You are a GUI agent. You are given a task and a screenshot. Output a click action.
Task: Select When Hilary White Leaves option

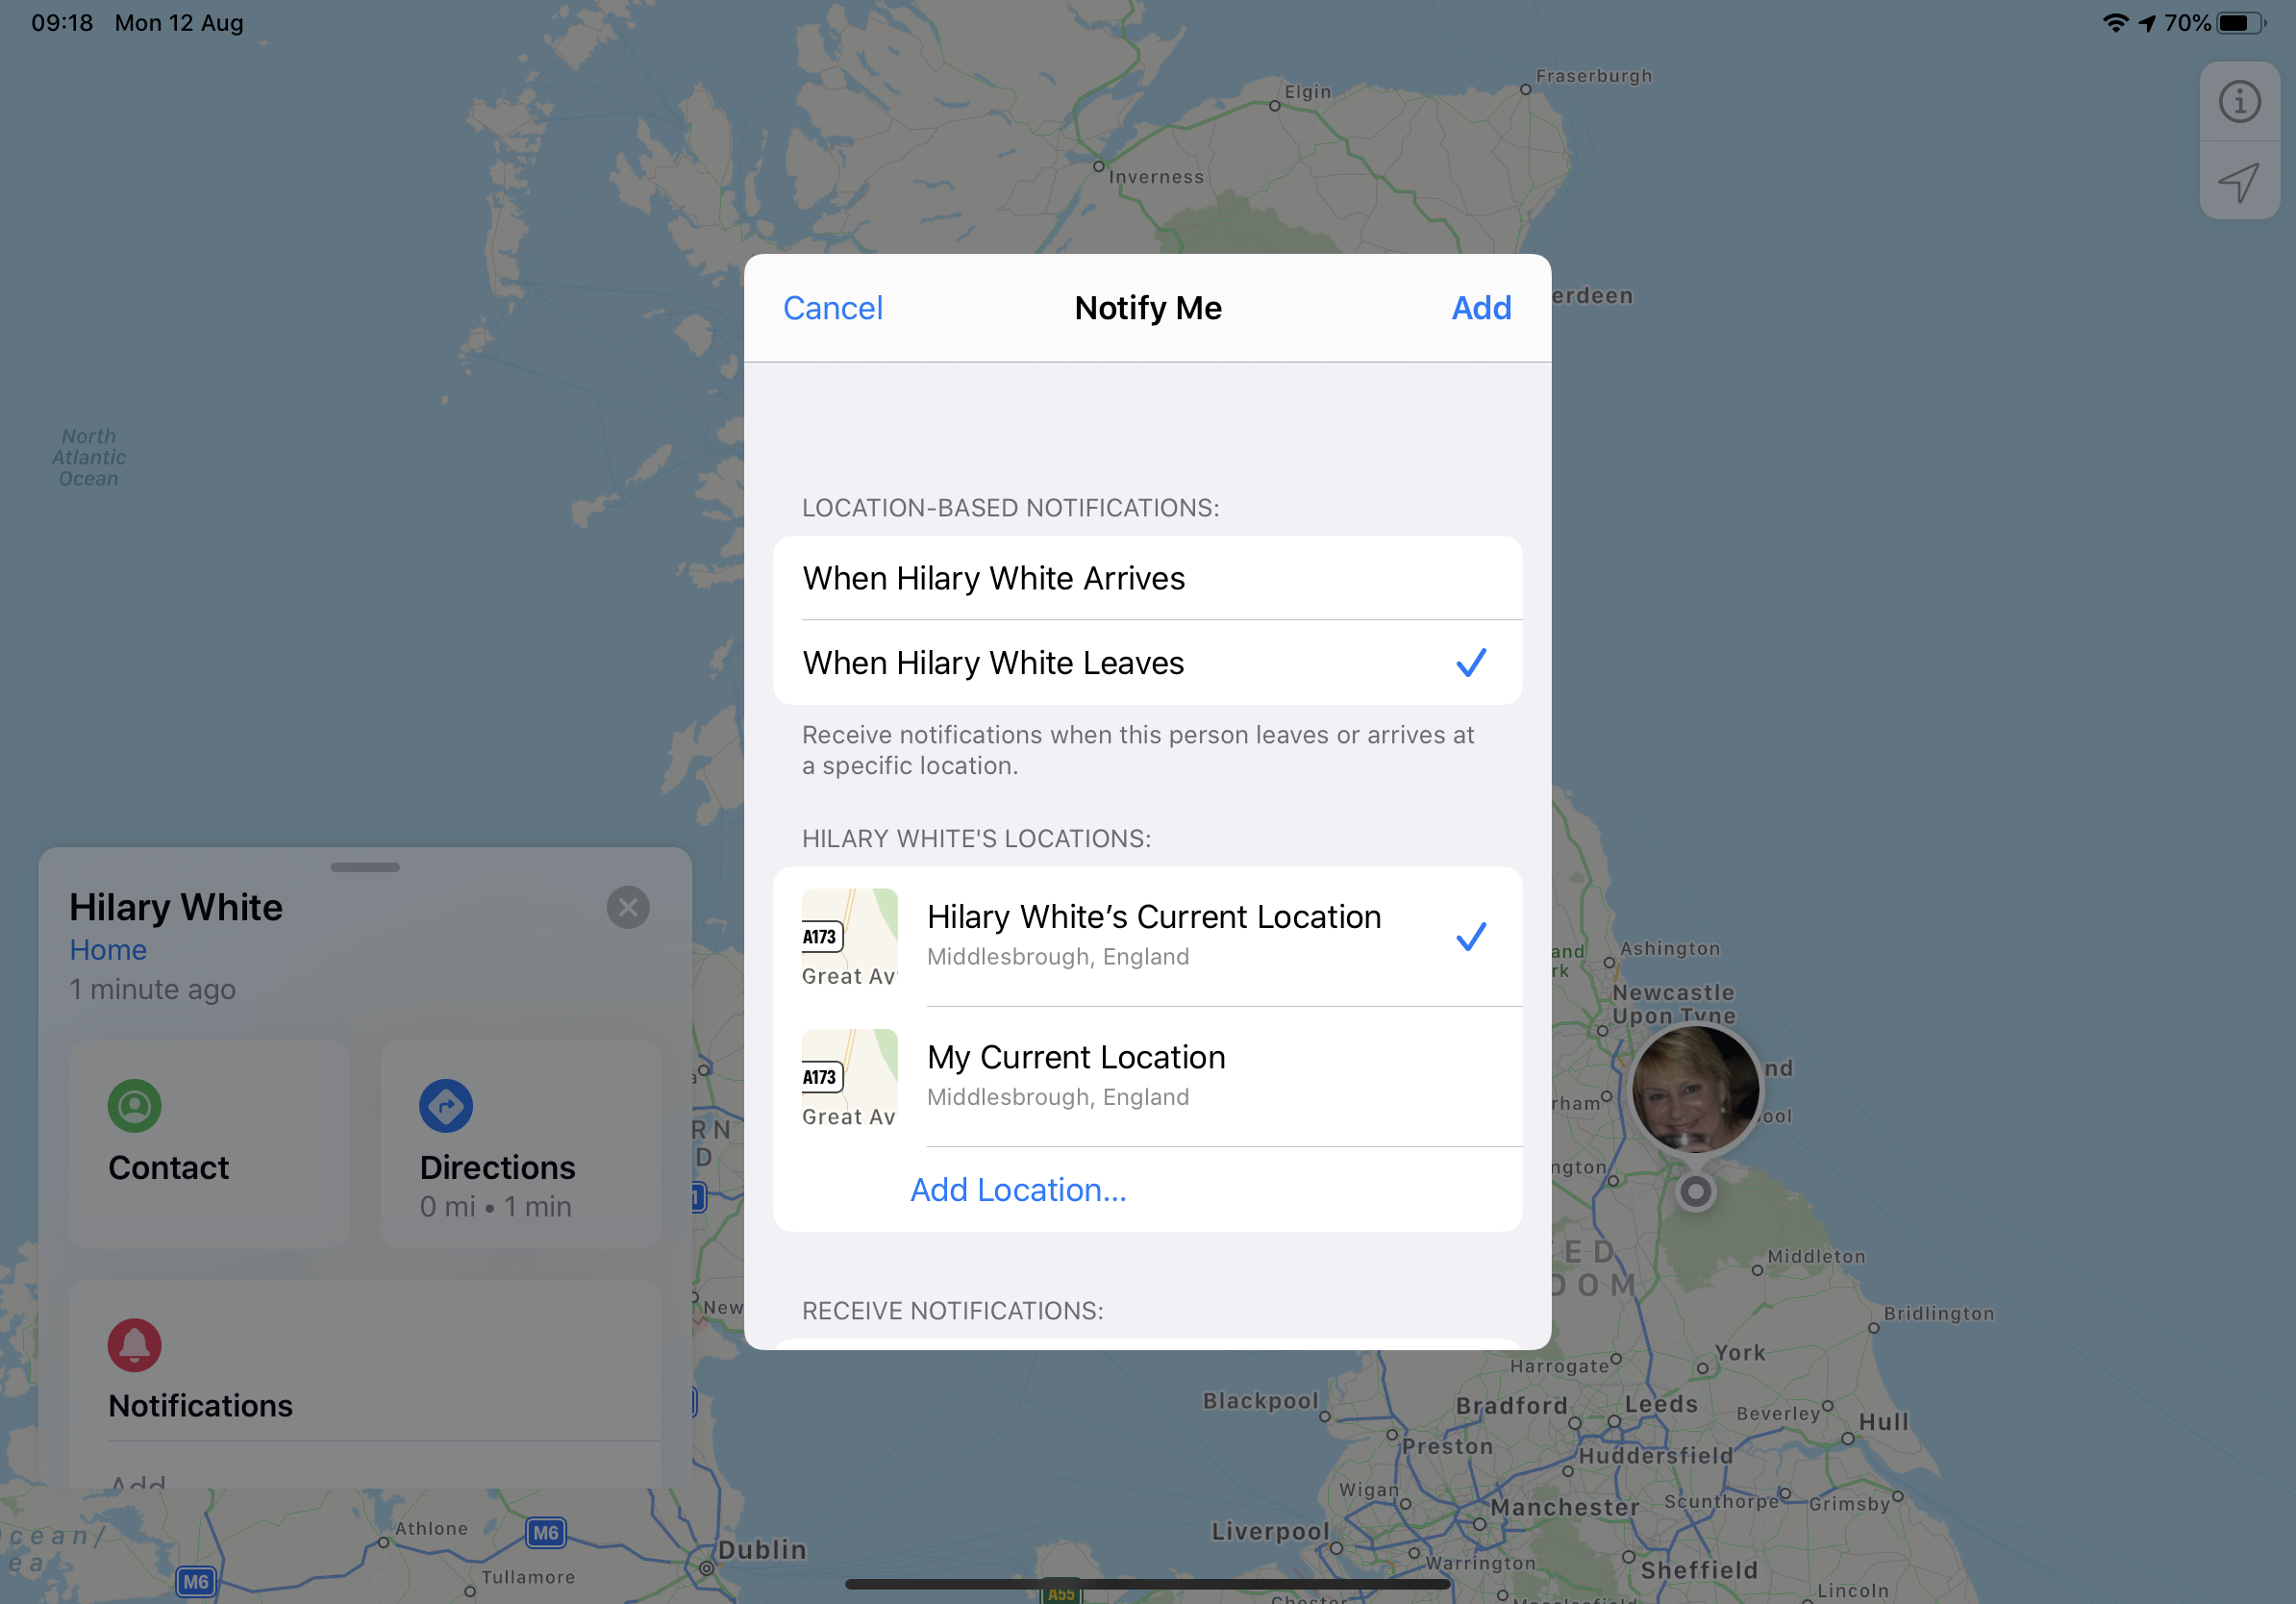click(x=1147, y=662)
